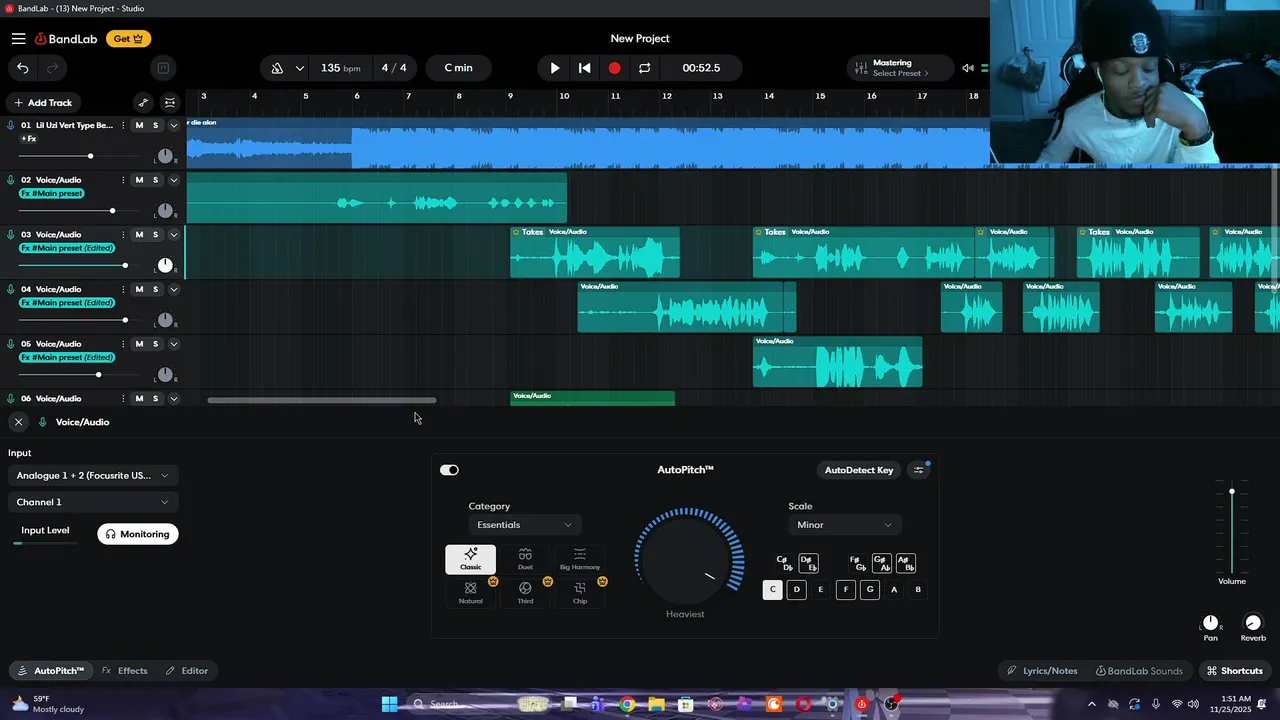Close the Voice/Audio bottom panel

tap(18, 422)
